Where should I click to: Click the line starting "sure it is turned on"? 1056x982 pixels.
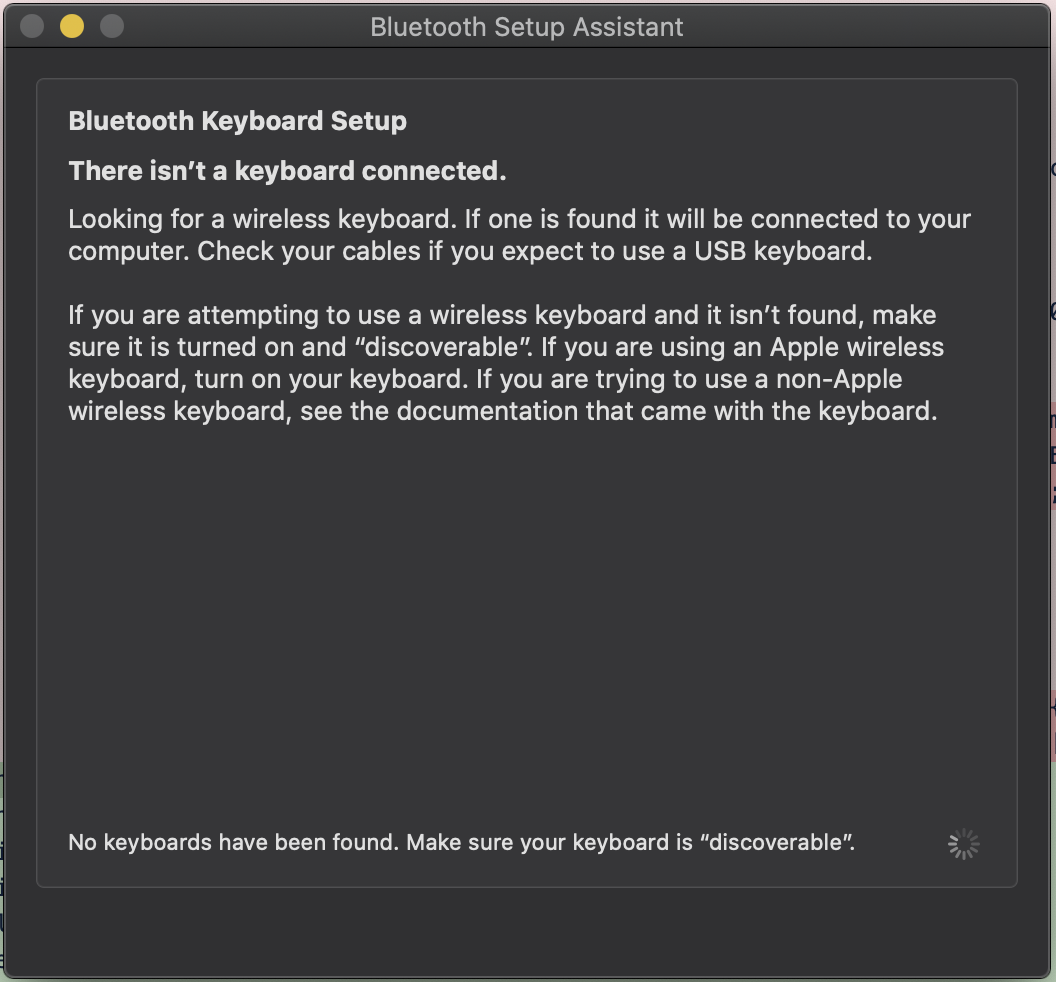point(506,348)
